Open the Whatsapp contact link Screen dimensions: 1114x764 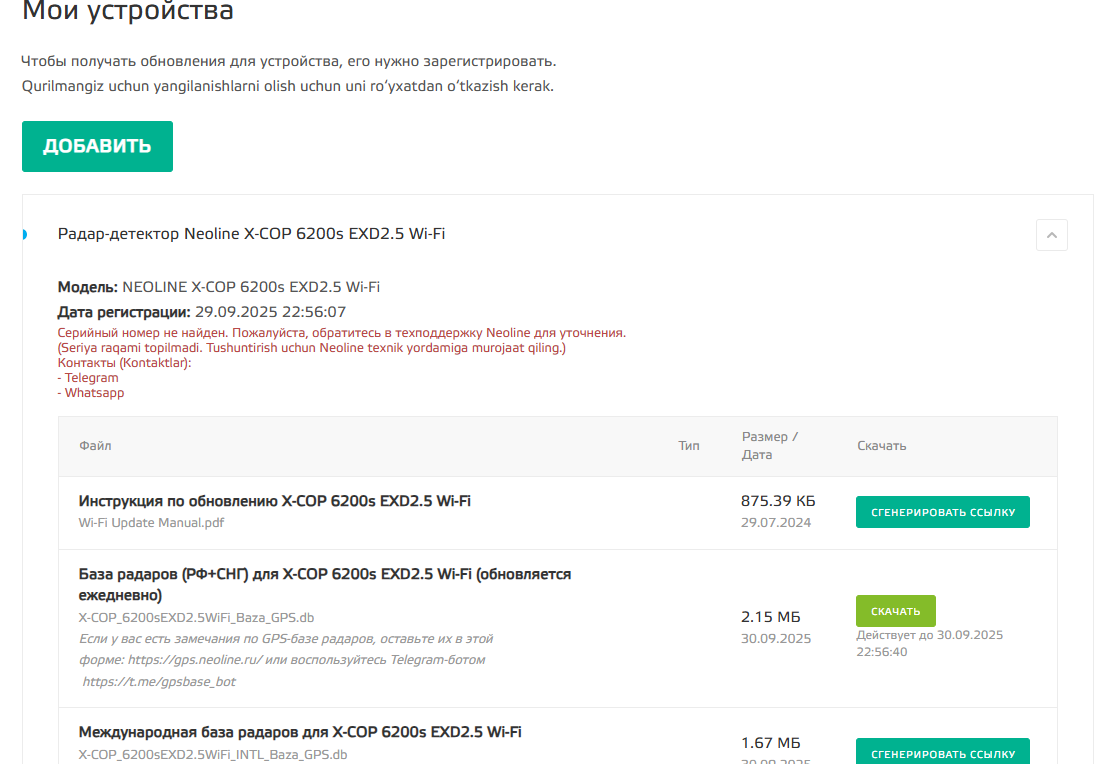(x=94, y=392)
